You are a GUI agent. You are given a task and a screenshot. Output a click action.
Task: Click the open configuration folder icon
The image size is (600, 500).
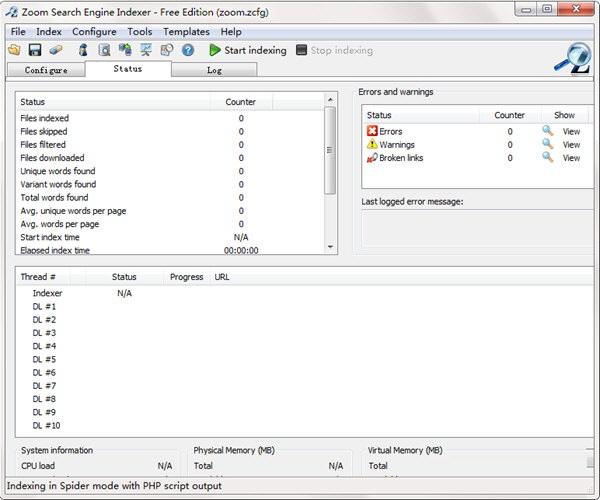click(14, 50)
